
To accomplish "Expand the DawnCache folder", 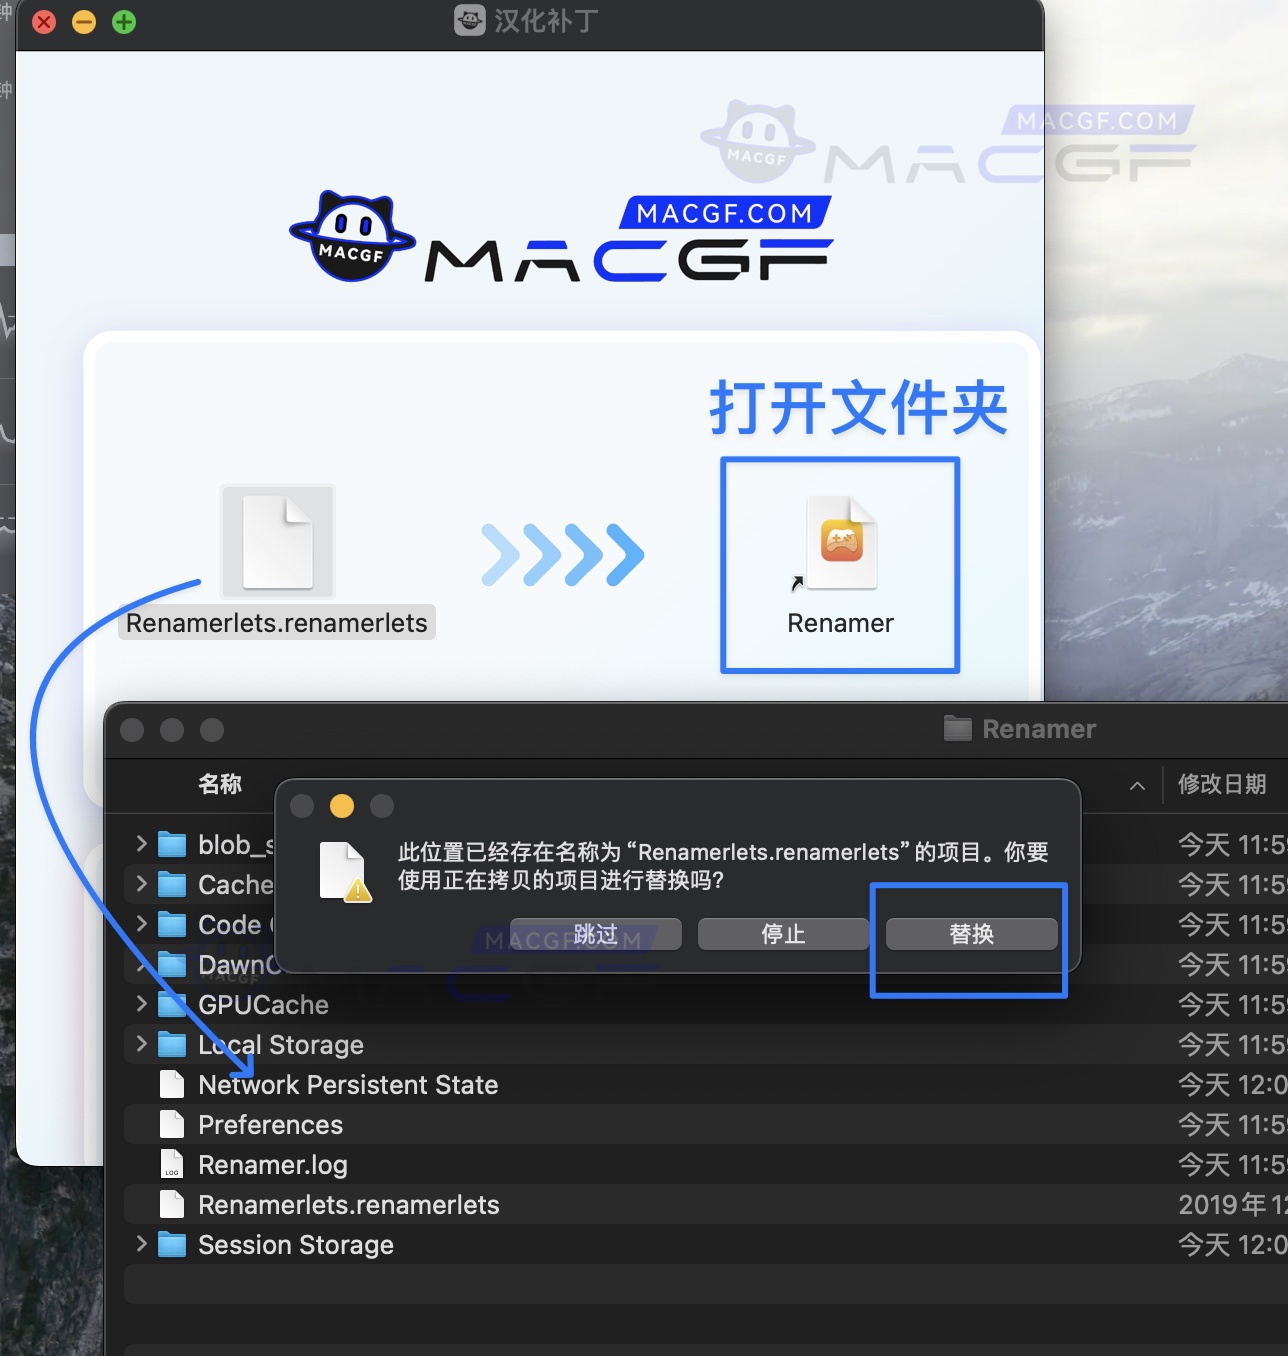I will (x=140, y=964).
